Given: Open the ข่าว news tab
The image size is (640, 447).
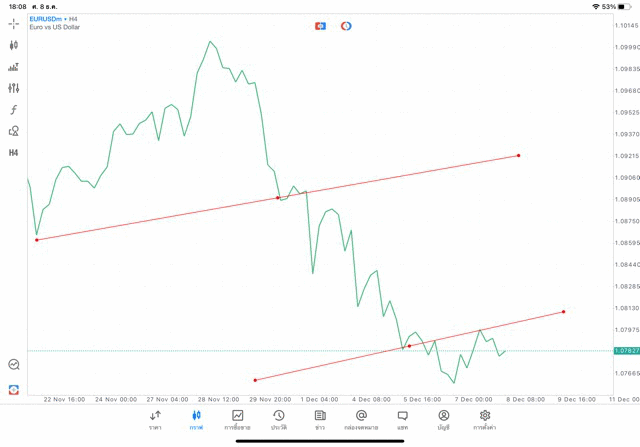Looking at the screenshot, I should click(x=320, y=420).
